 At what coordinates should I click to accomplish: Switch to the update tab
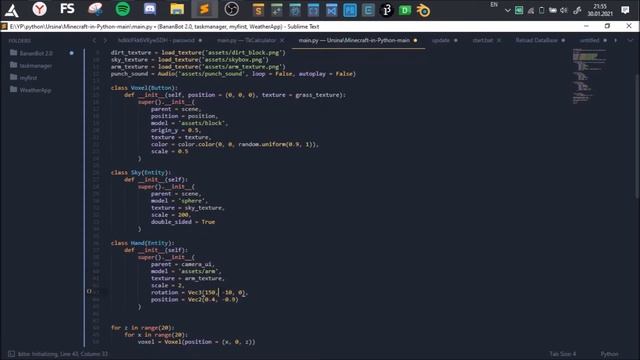click(440, 40)
